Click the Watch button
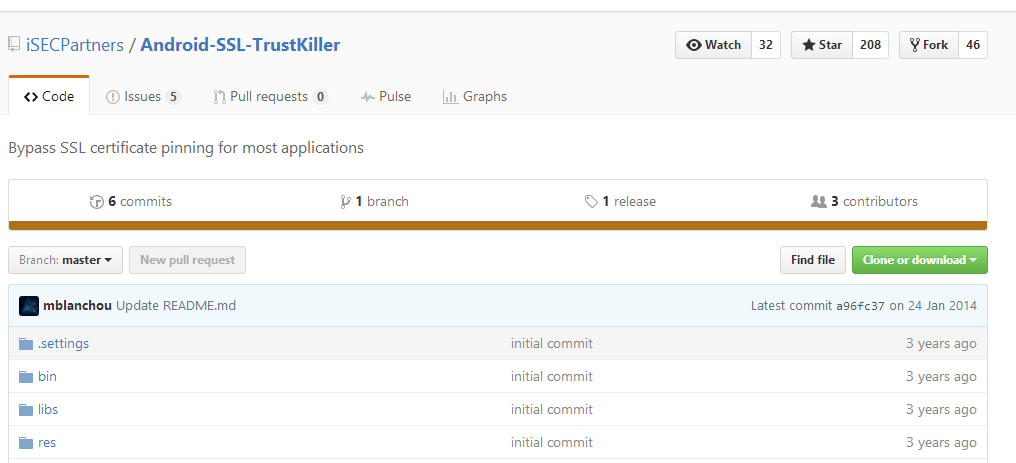This screenshot has width=1016, height=463. tap(713, 45)
